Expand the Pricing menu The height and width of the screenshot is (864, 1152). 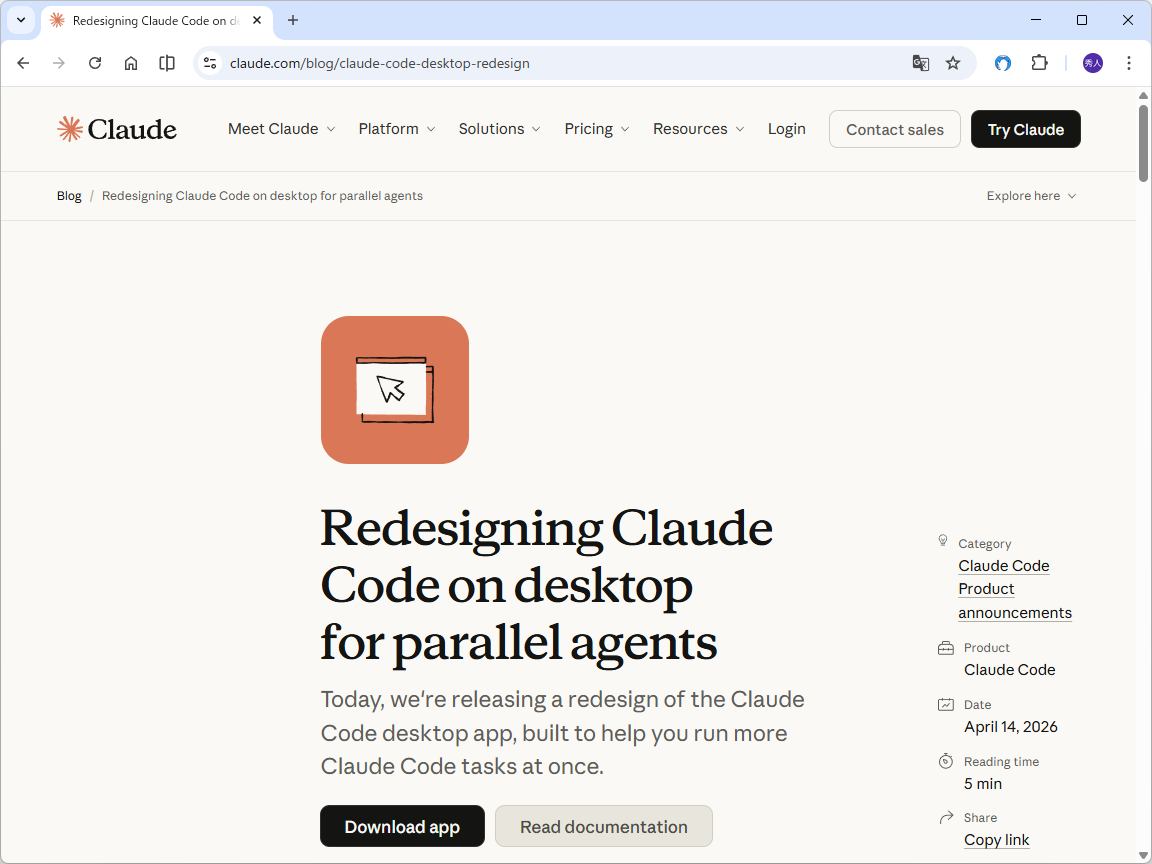click(x=597, y=129)
